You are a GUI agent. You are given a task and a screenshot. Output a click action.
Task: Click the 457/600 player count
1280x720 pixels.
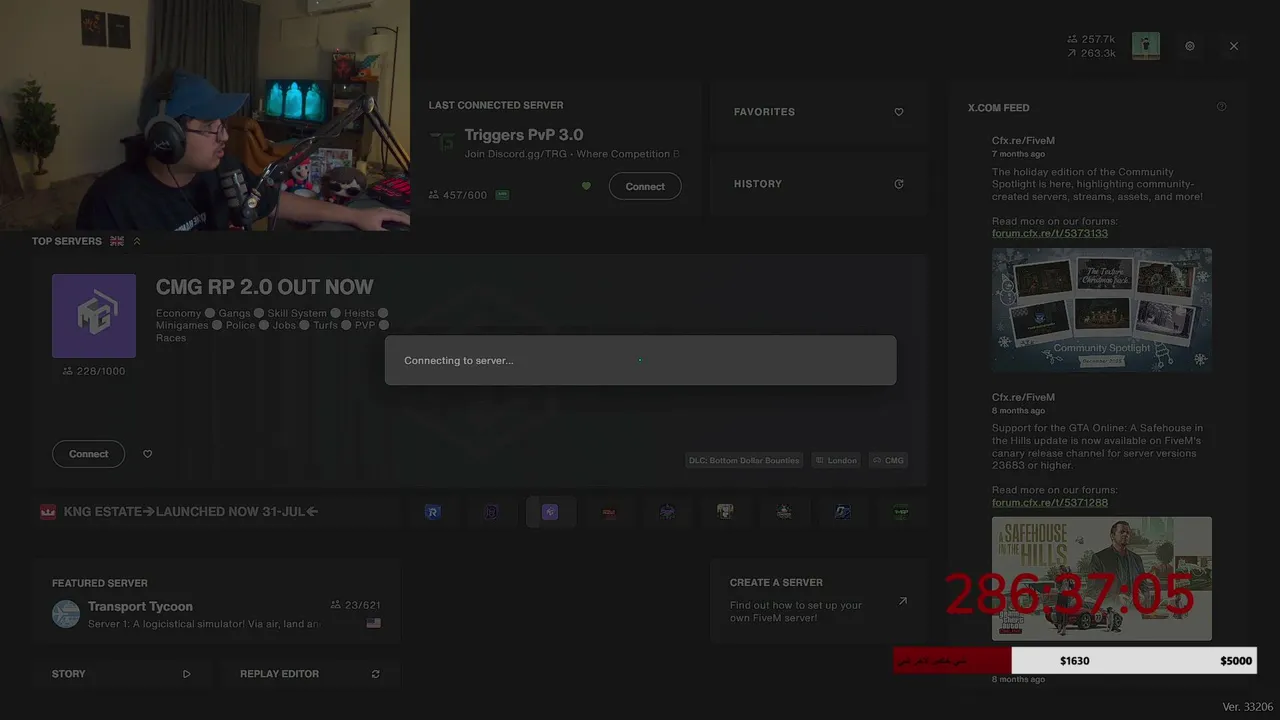tap(458, 195)
